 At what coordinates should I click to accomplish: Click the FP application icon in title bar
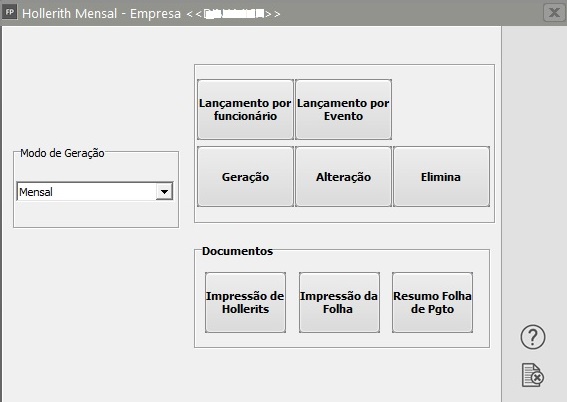point(9,13)
